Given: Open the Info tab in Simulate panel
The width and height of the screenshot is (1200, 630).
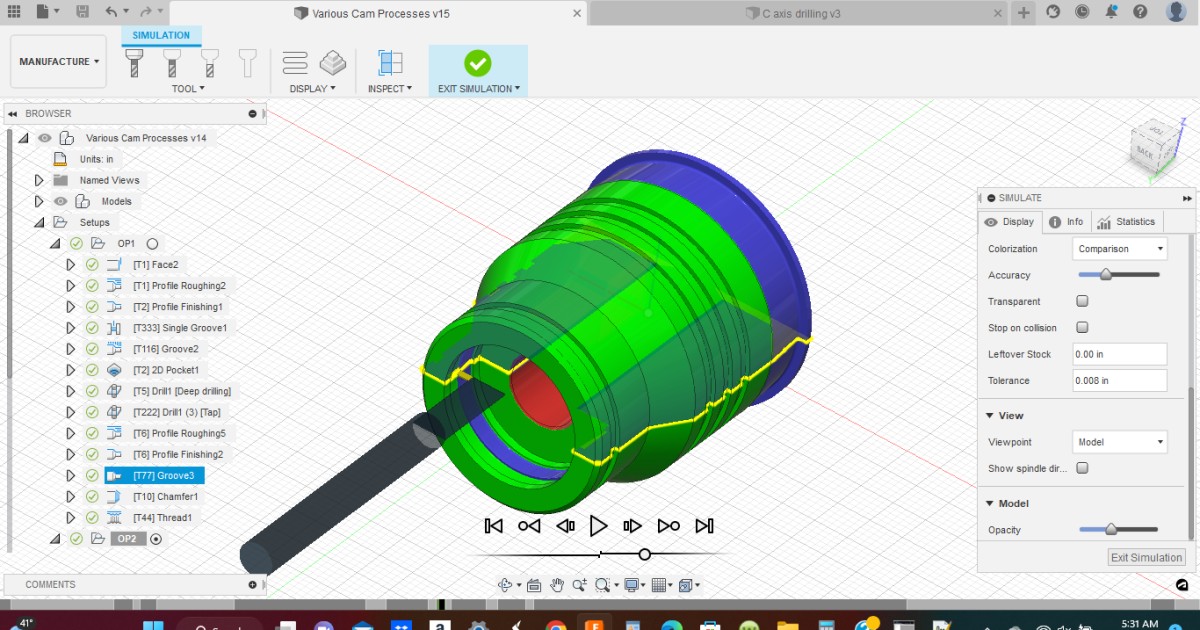Looking at the screenshot, I should coord(1066,221).
